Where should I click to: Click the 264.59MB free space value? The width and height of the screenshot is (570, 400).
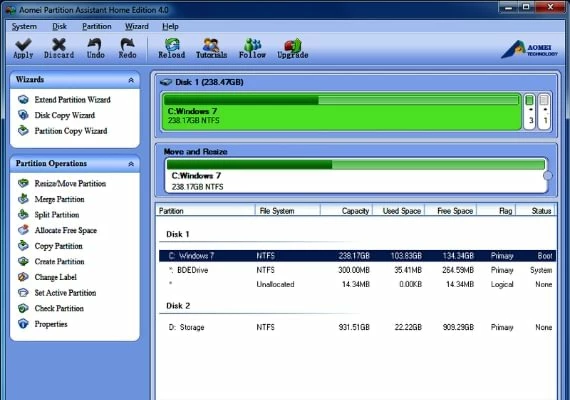[458, 270]
